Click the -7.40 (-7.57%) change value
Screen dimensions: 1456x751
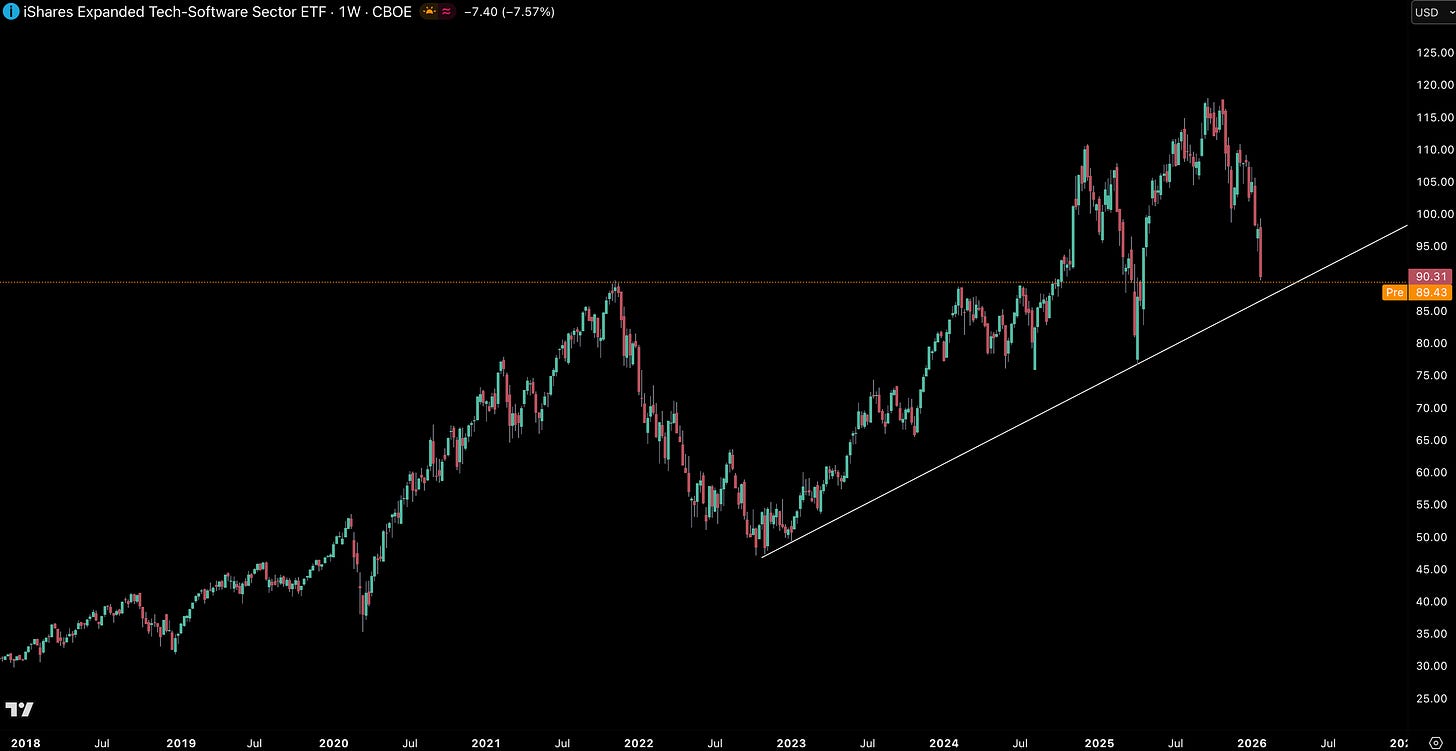point(509,12)
